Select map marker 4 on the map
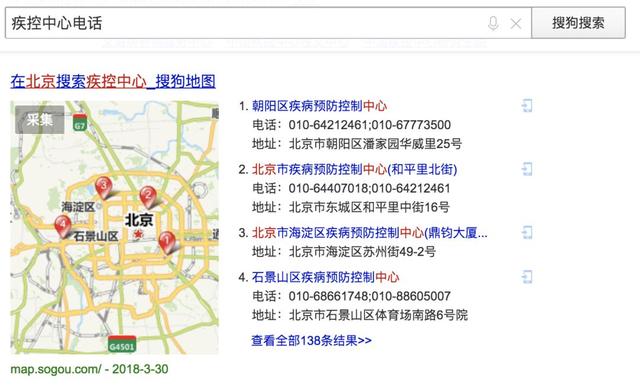This screenshot has height=388, width=640. coord(63,226)
